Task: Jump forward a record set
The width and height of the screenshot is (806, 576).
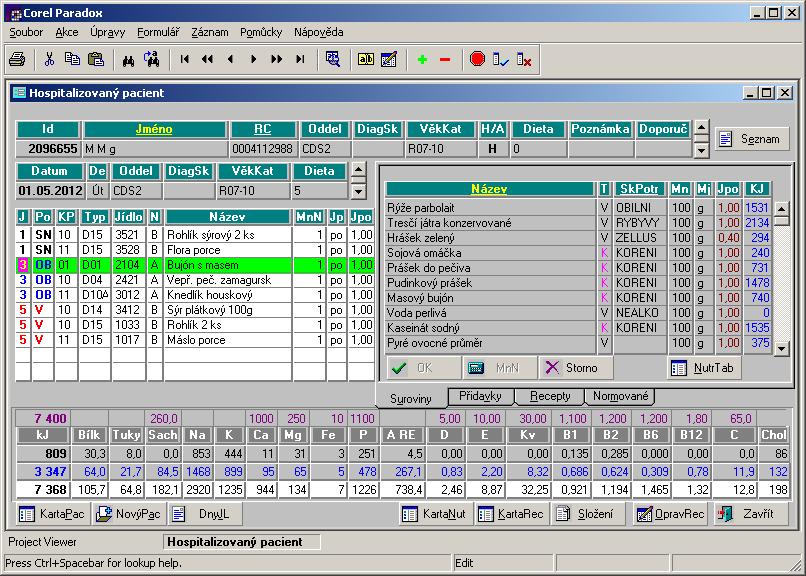Action: pyautogui.click(x=277, y=60)
